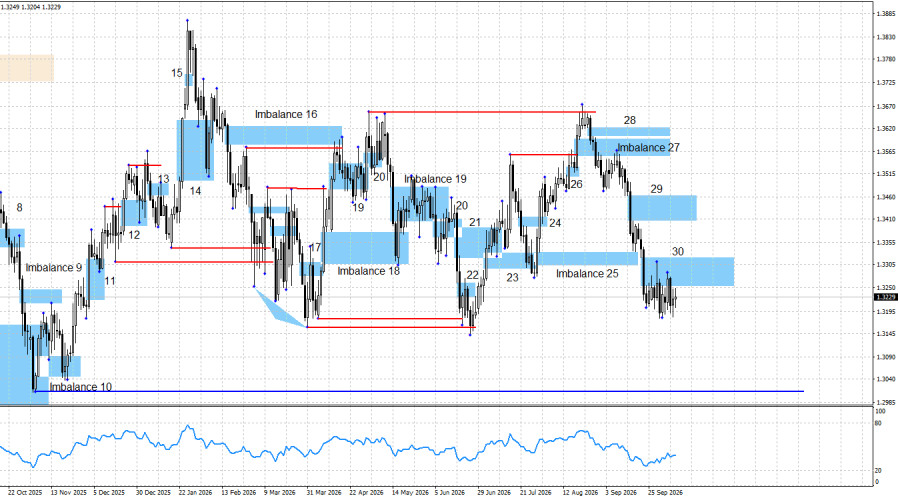900x500 pixels.
Task: Click the number 21 label
Action: (475, 222)
